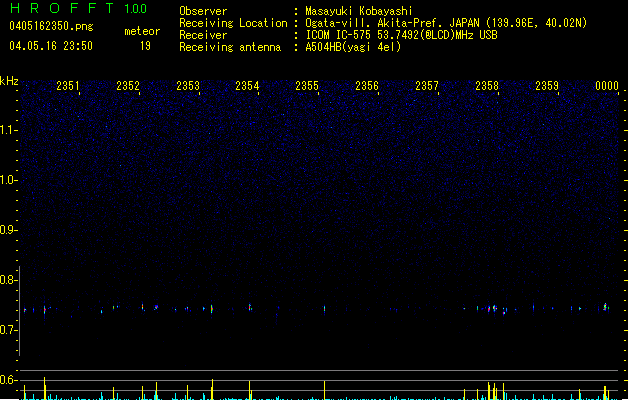Click the 'Observer' field label
The image size is (629, 400).
(203, 11)
